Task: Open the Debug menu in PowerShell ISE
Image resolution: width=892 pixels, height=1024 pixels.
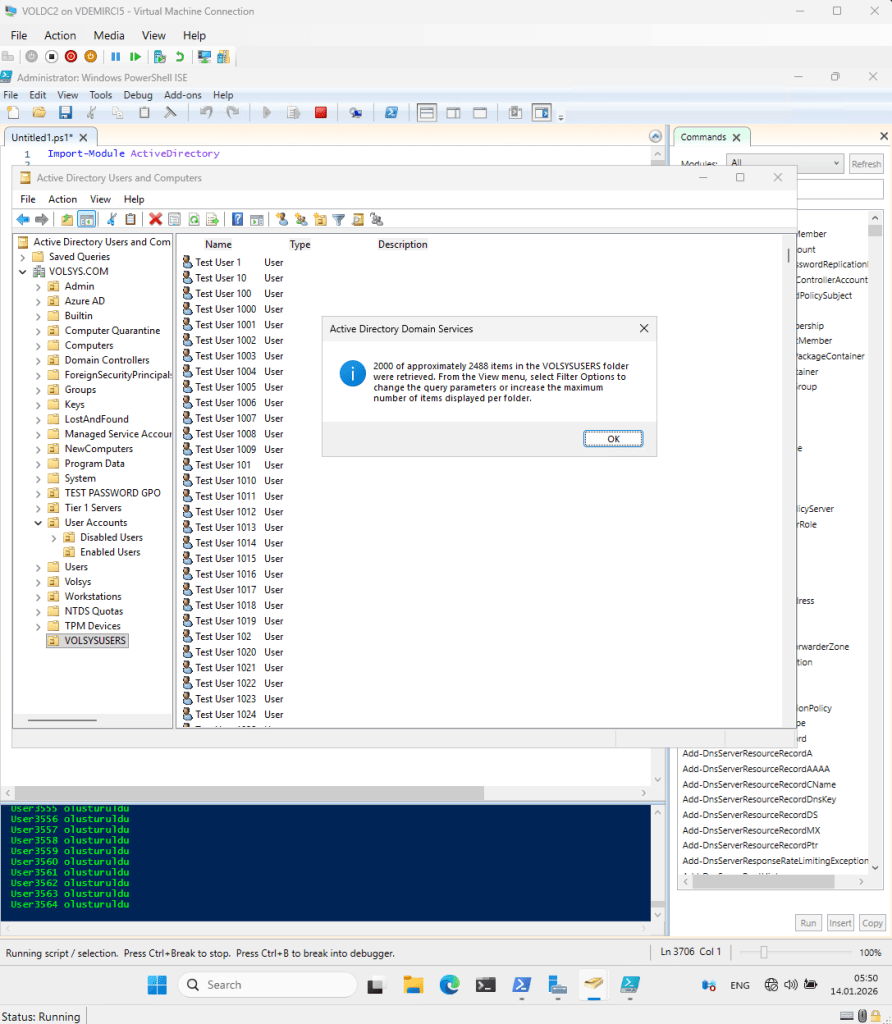Action: pos(138,95)
